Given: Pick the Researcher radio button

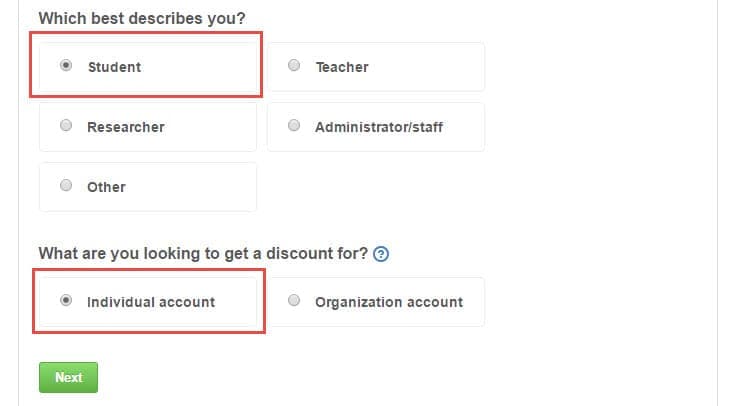Looking at the screenshot, I should pyautogui.click(x=66, y=126).
